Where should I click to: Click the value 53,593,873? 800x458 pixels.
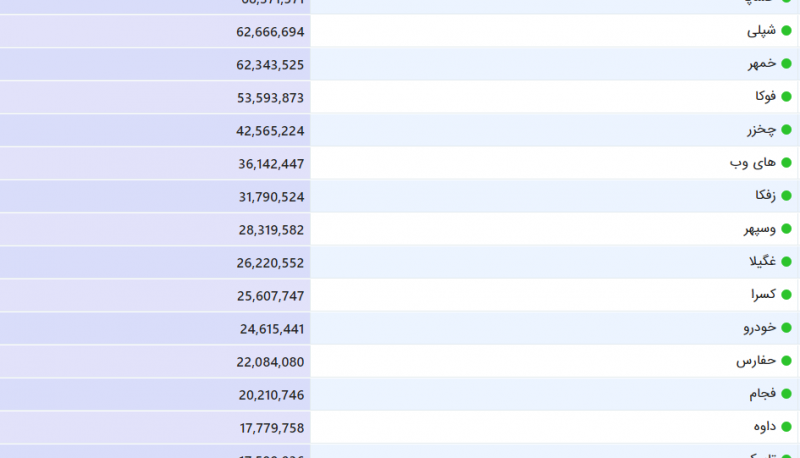point(270,98)
